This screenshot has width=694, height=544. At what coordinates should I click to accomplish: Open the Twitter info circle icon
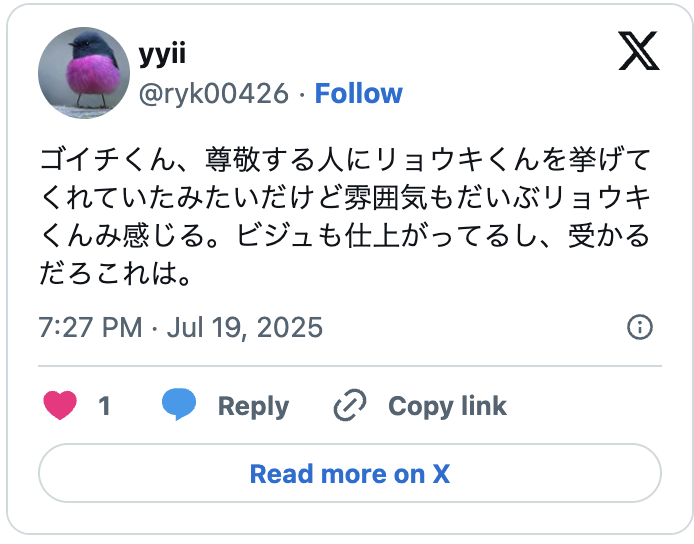pos(640,327)
